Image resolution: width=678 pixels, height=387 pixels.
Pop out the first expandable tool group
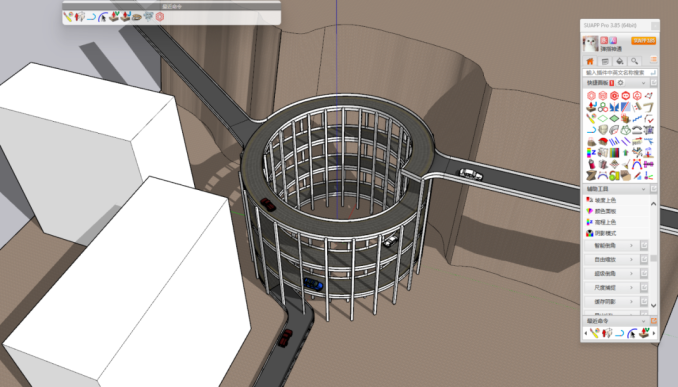click(644, 246)
